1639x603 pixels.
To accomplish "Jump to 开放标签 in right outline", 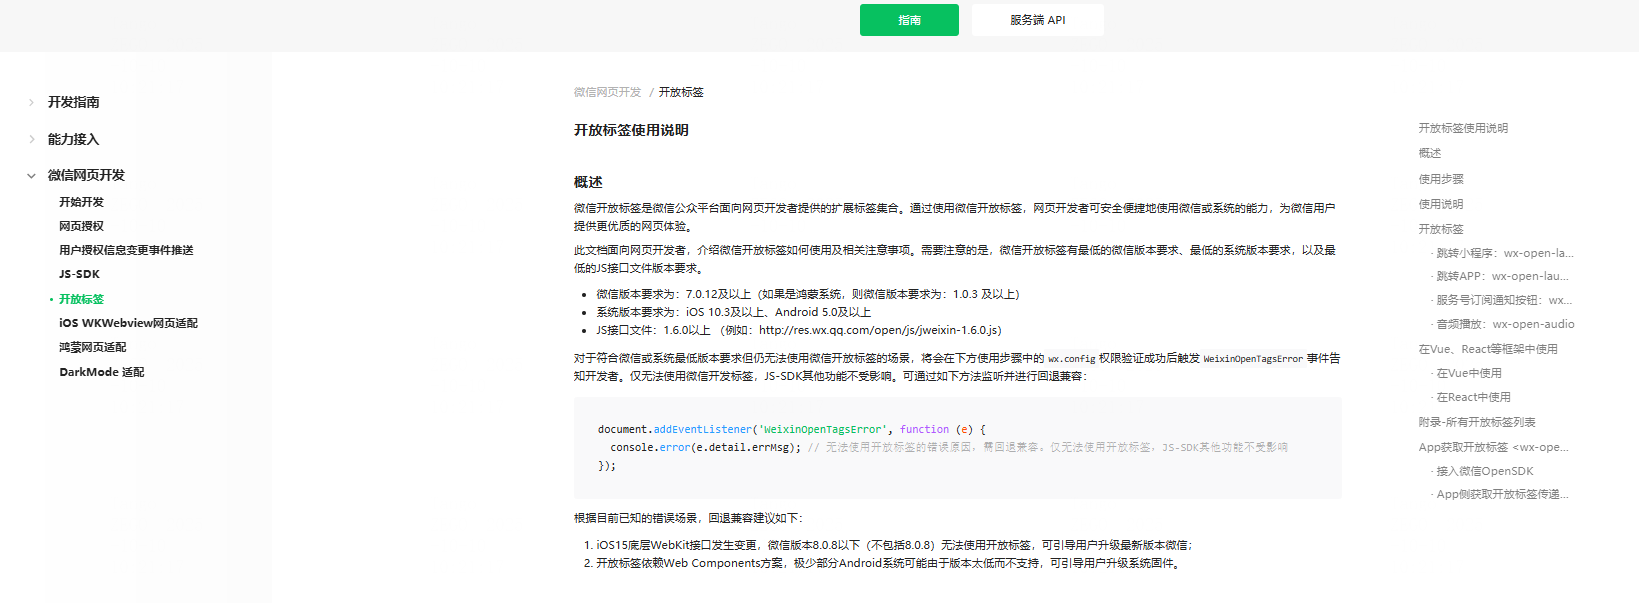I will coord(1441,229).
